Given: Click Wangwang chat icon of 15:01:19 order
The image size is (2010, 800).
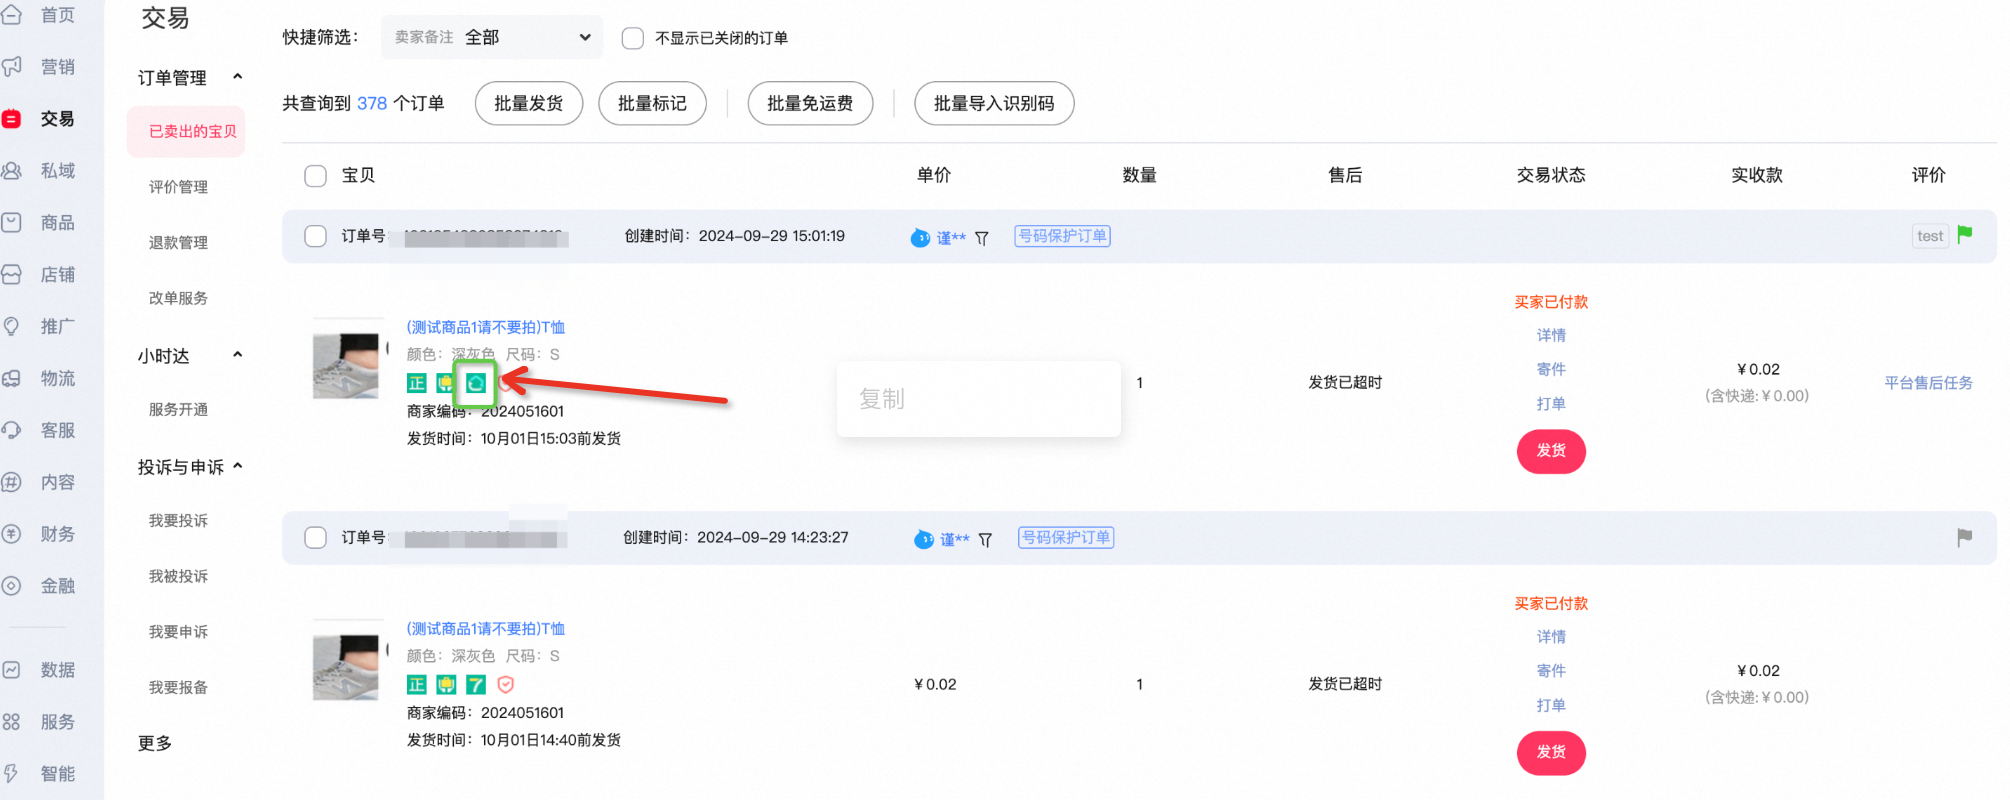Looking at the screenshot, I should (920, 238).
